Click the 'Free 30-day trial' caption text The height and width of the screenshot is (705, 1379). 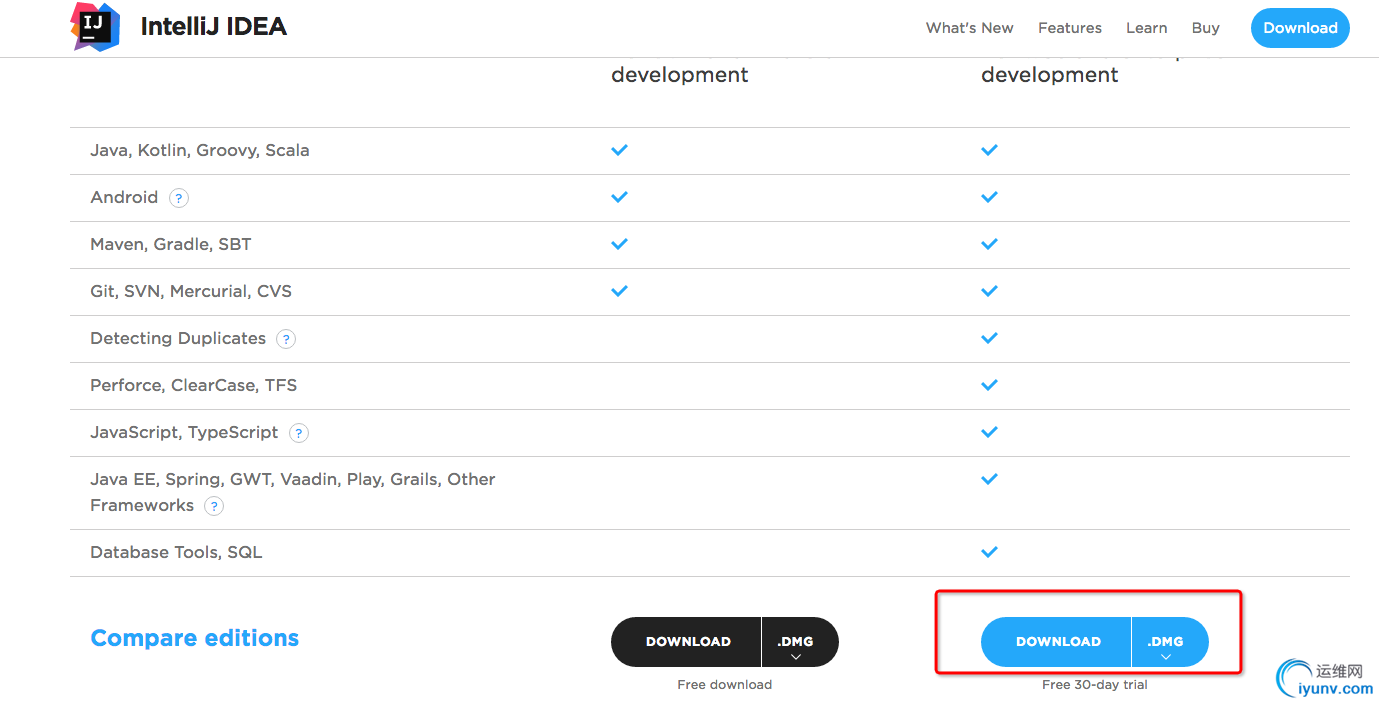[x=1095, y=685]
